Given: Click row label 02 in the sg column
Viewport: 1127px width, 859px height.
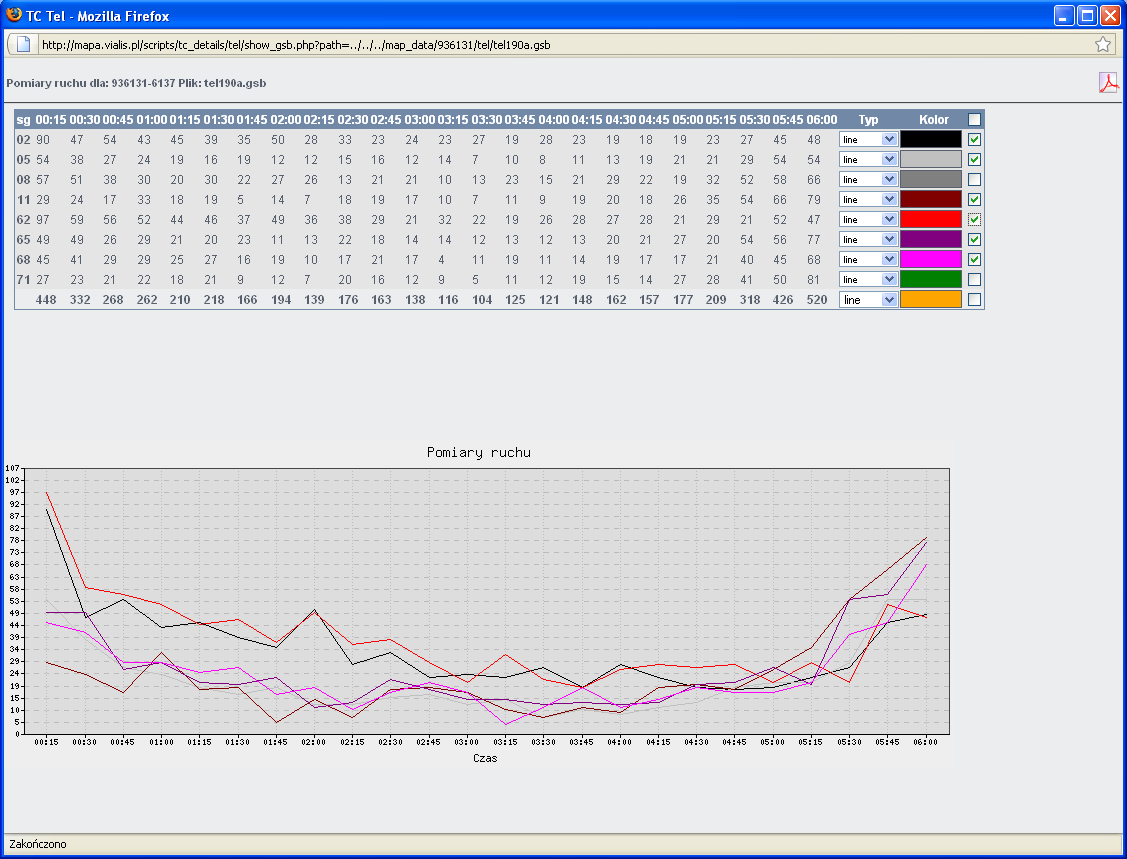Looking at the screenshot, I should pos(24,139).
